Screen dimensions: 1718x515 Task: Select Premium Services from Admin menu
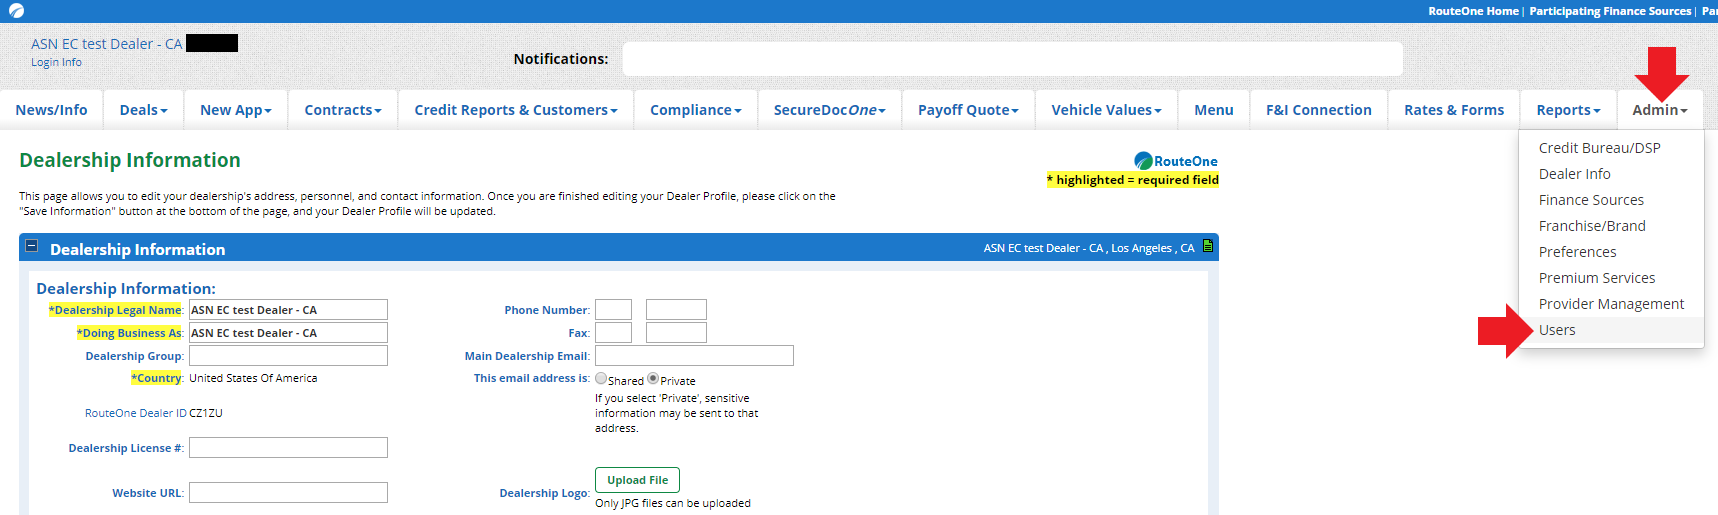coord(1597,278)
